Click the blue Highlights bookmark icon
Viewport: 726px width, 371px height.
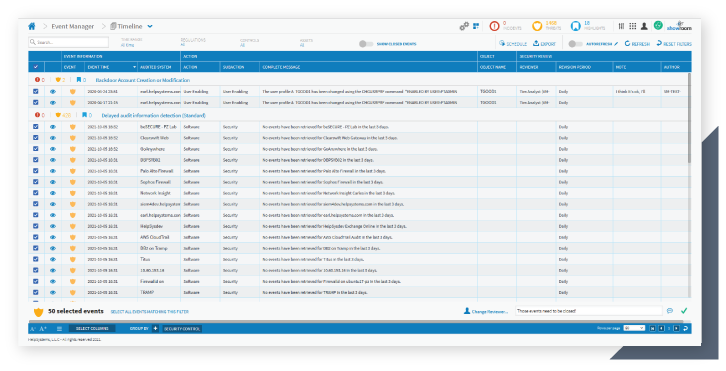(x=576, y=26)
